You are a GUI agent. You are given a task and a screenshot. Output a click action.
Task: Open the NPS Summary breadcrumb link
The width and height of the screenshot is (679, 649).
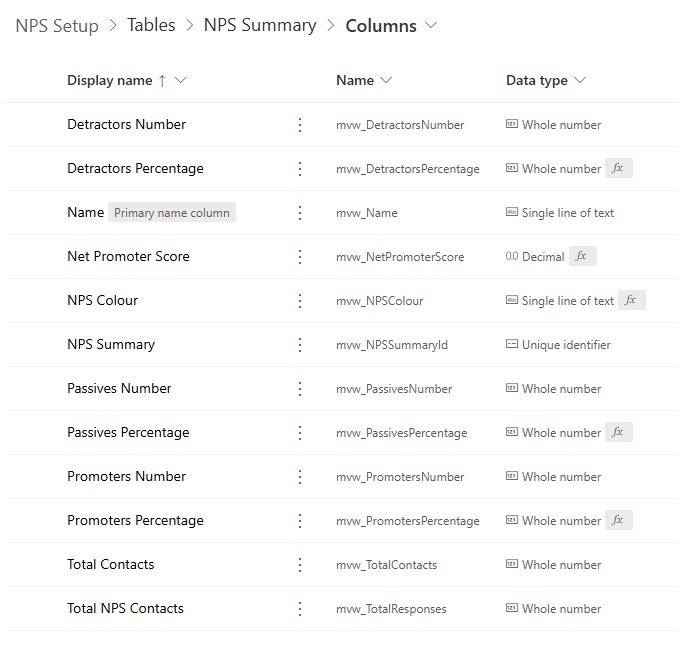[260, 25]
